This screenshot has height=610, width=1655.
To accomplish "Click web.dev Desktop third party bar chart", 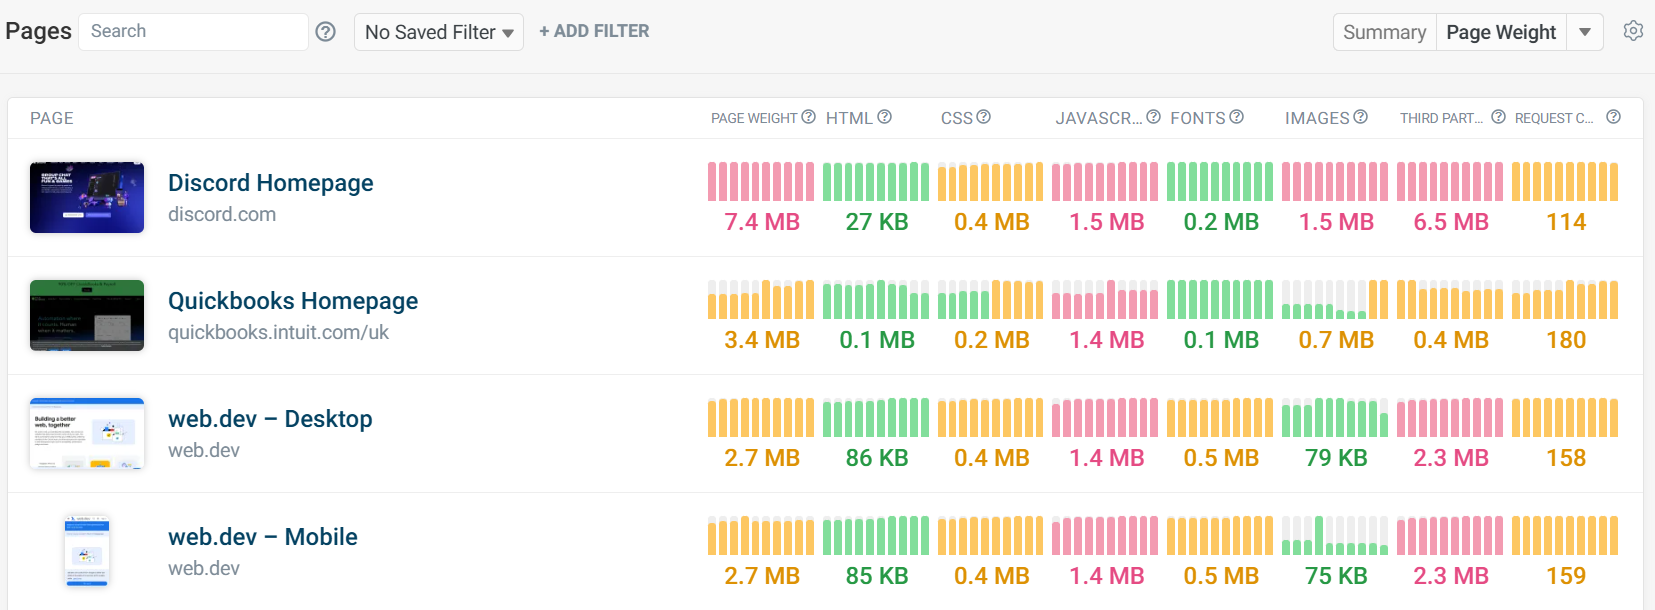I will [1450, 418].
